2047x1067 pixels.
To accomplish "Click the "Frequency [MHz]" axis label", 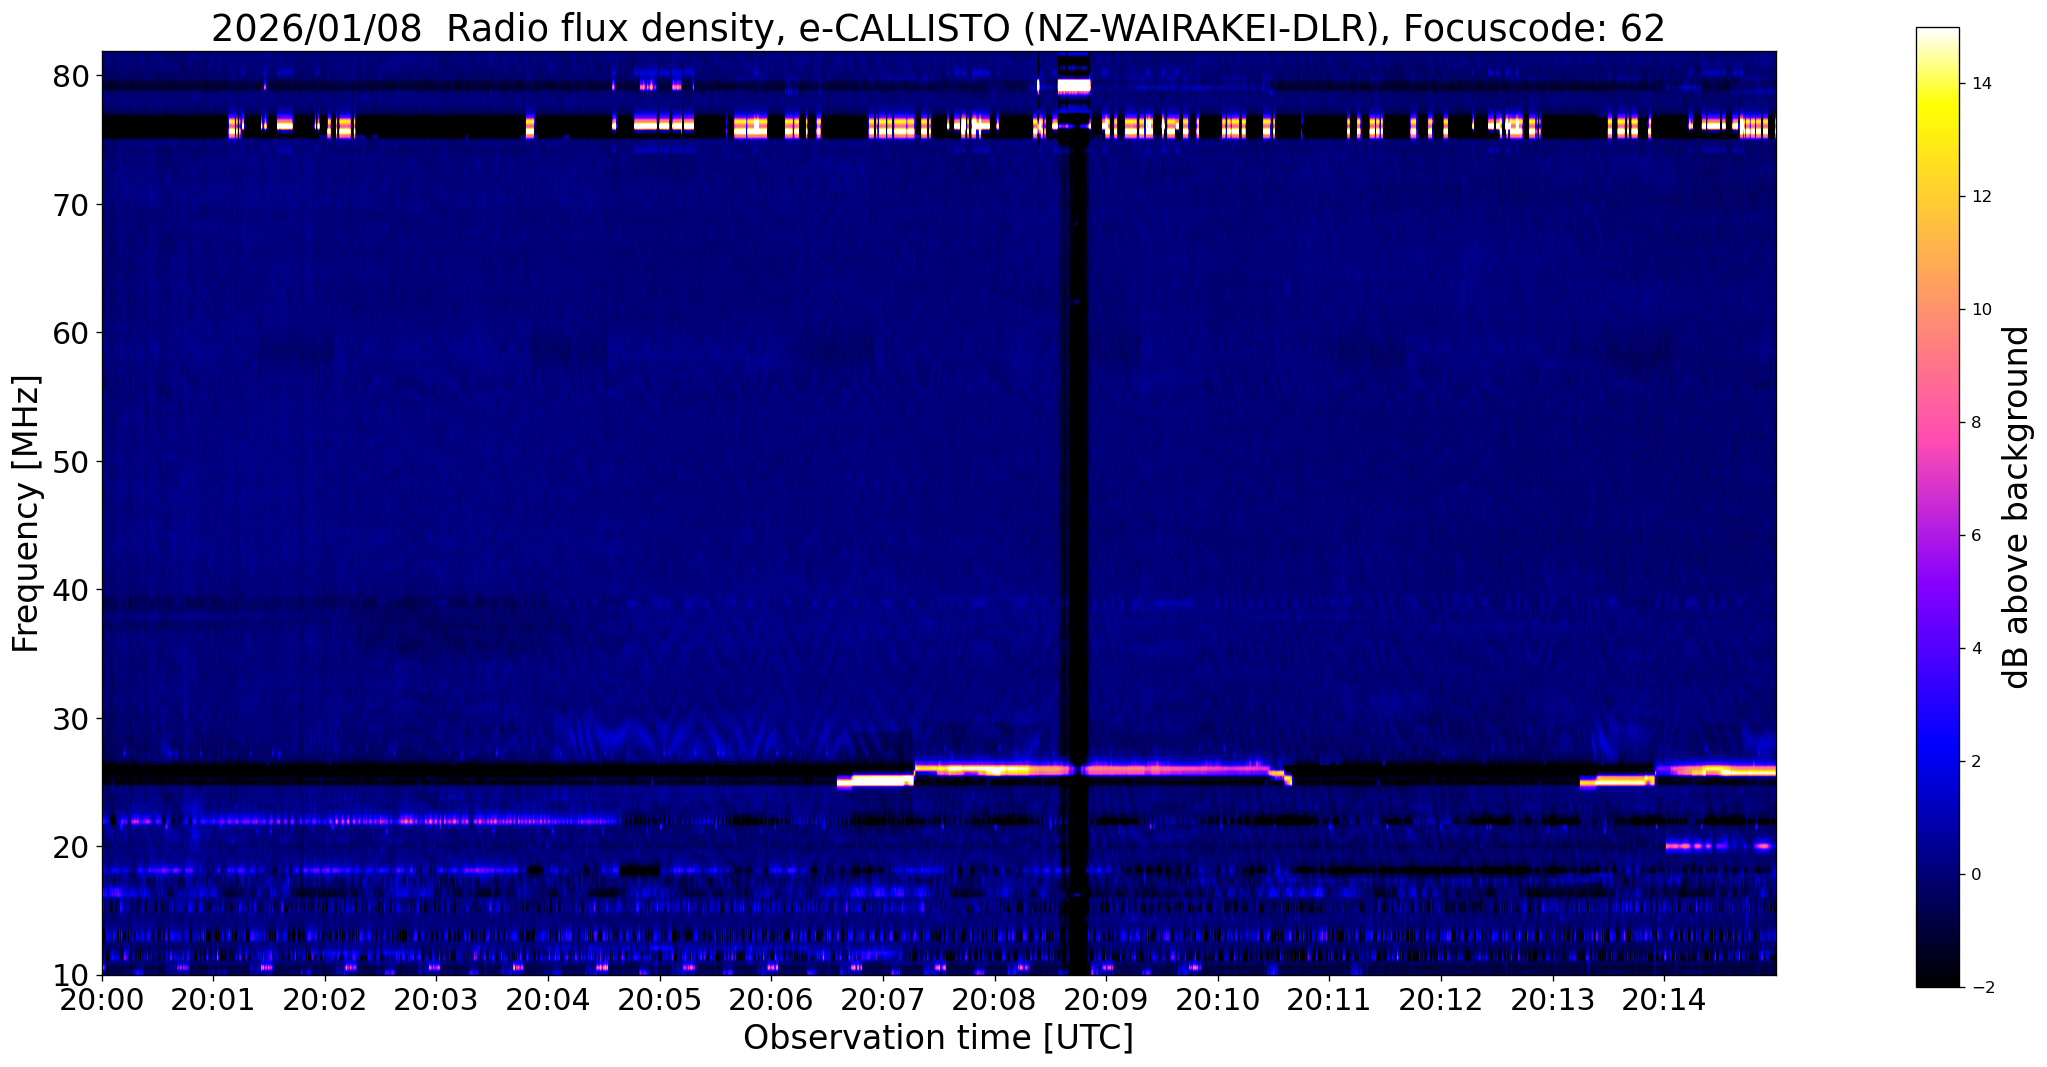I will coord(26,513).
